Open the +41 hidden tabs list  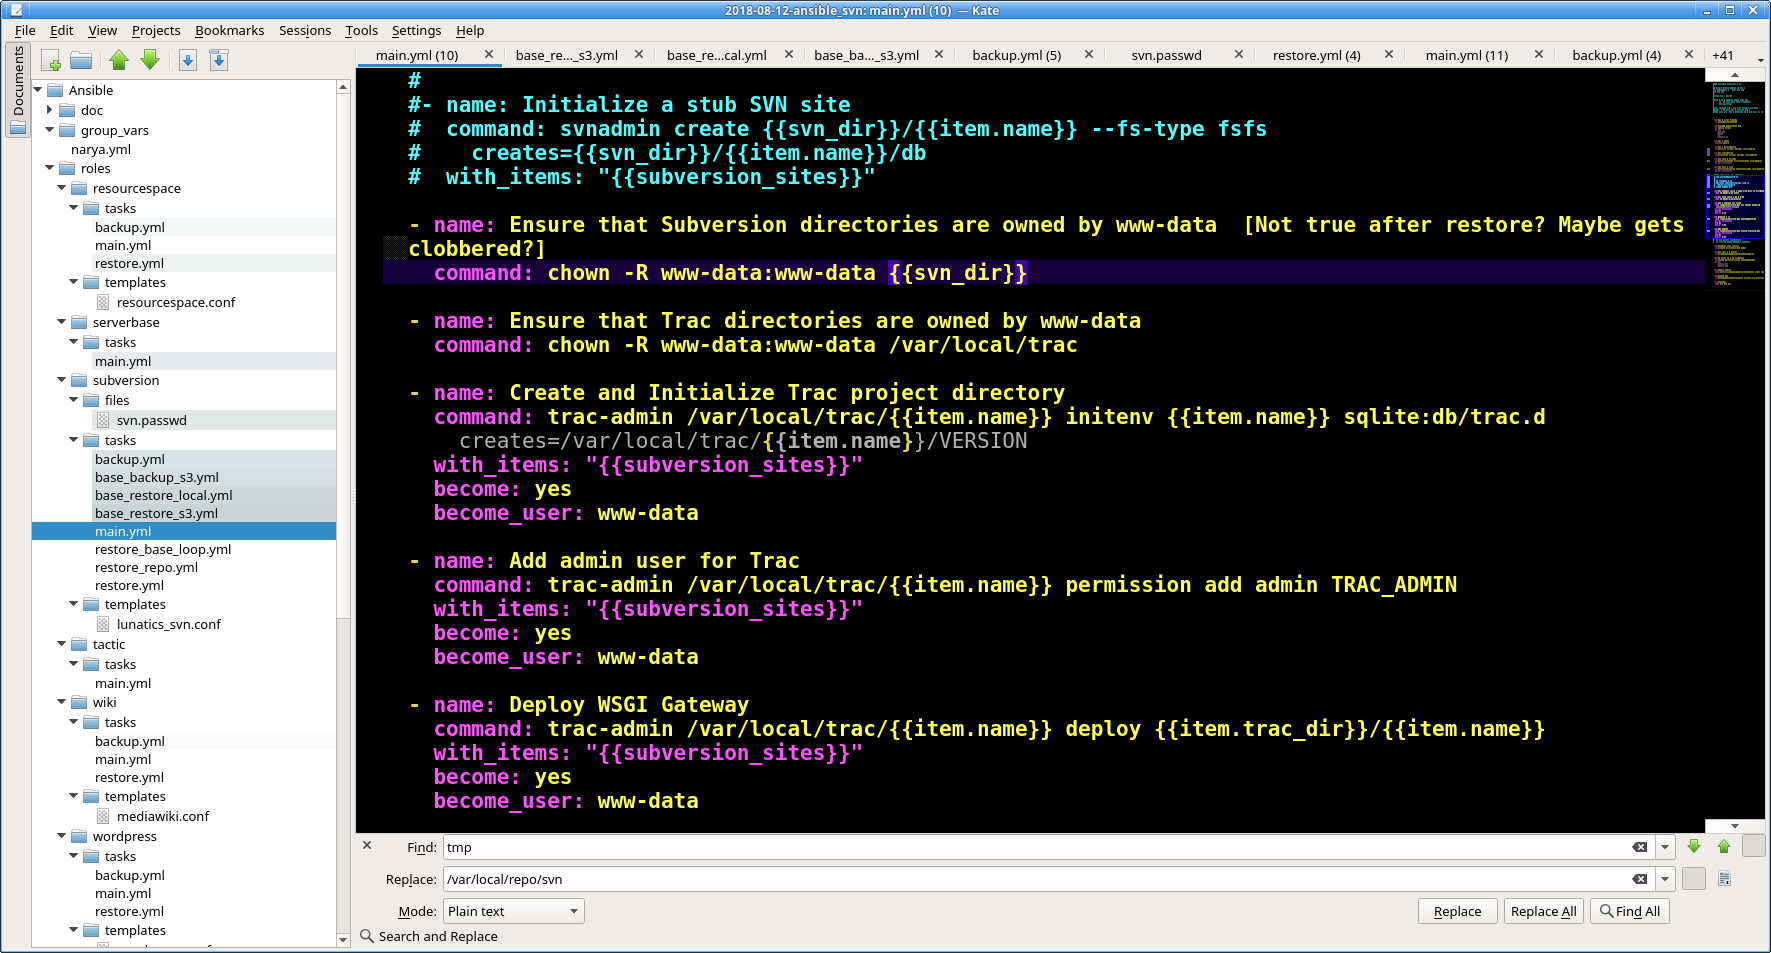coord(1723,55)
